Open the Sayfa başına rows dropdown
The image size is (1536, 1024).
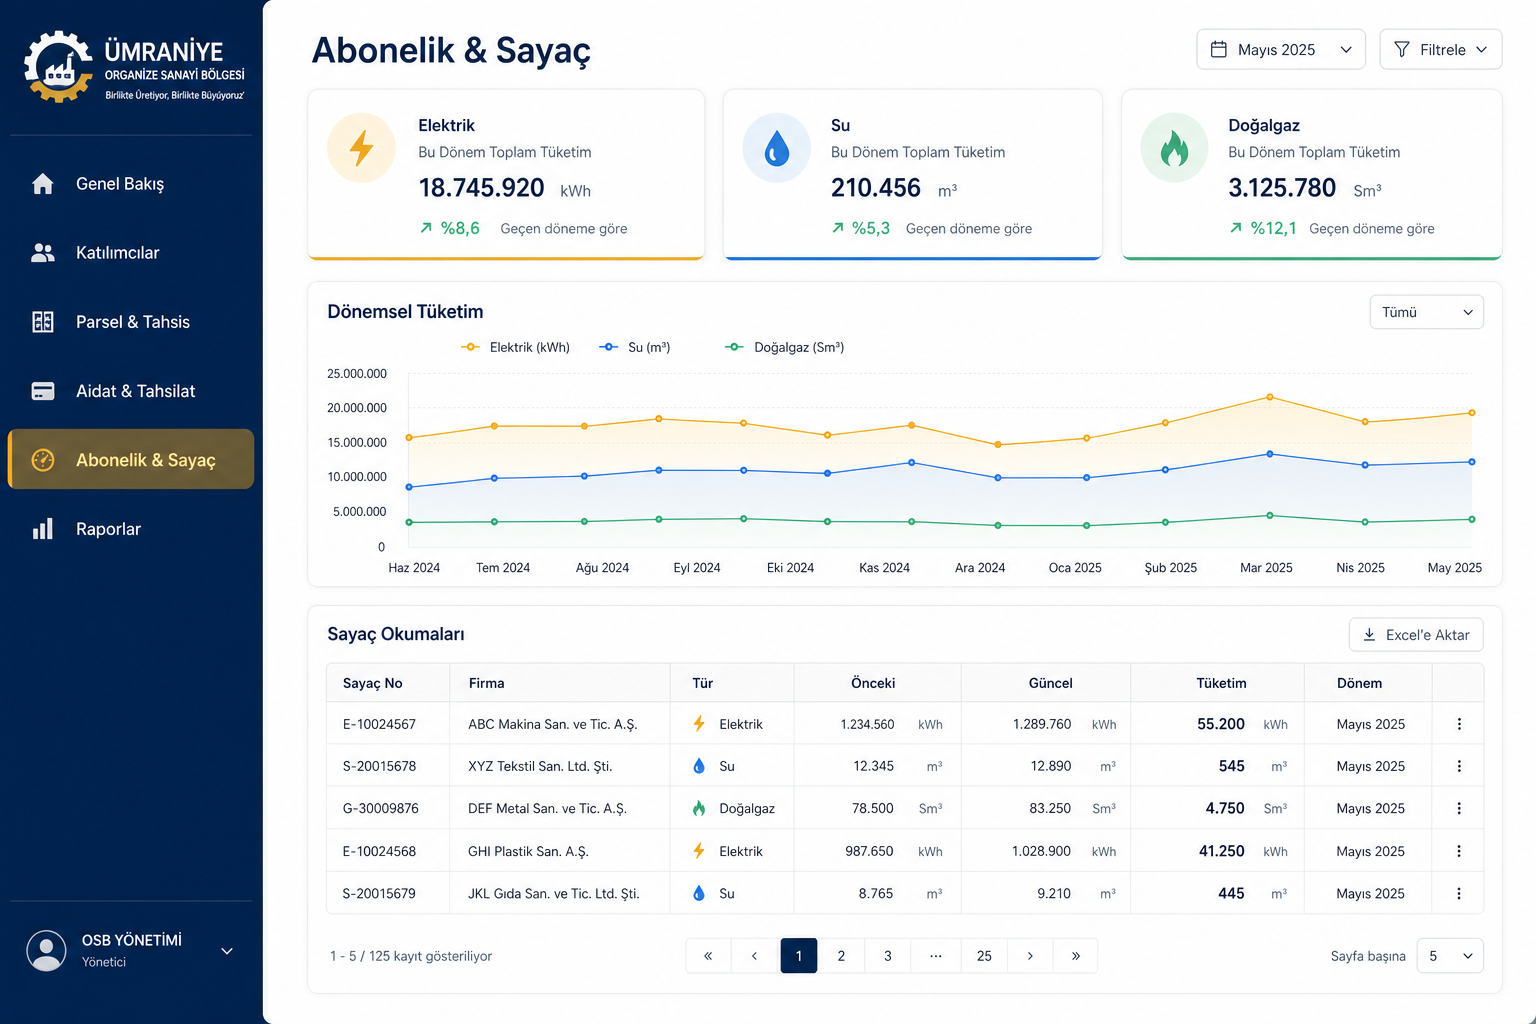[x=1450, y=956]
